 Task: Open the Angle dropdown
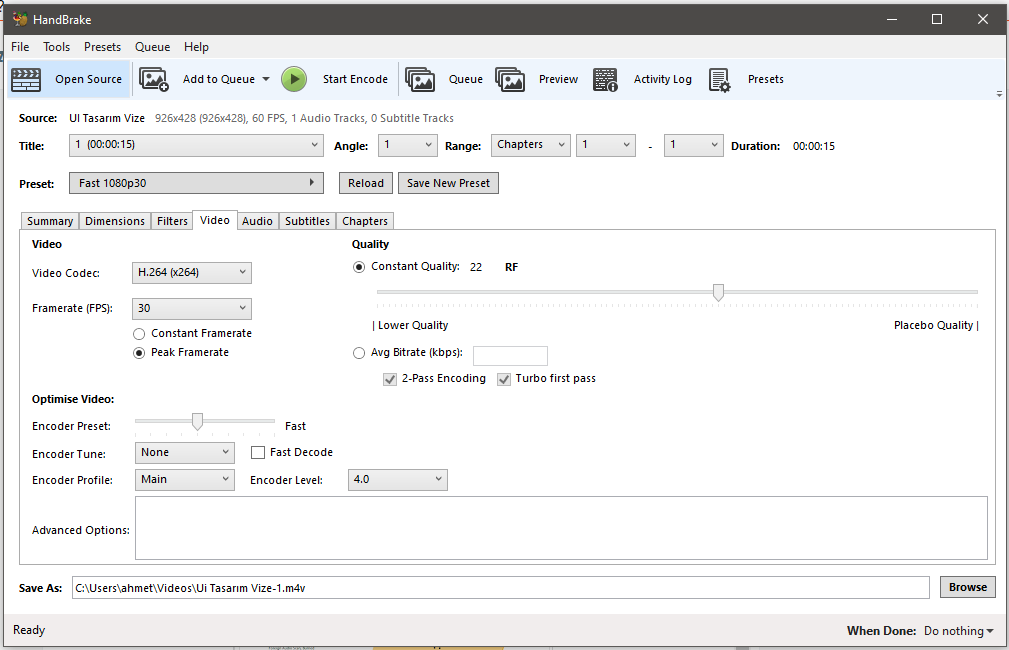point(408,145)
